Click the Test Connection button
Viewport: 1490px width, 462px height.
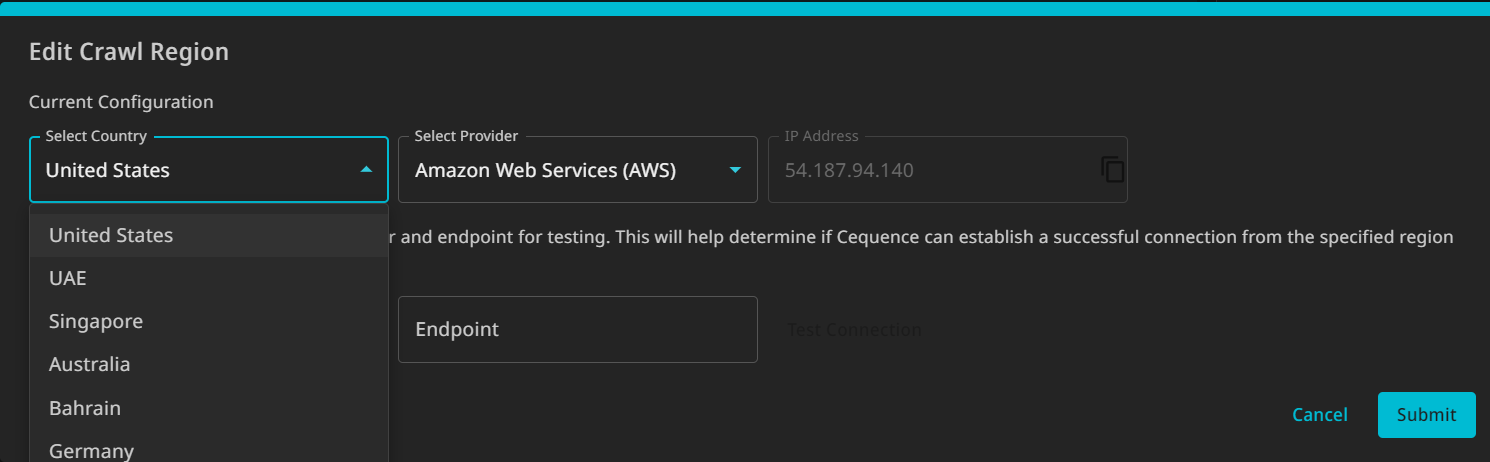click(x=854, y=329)
